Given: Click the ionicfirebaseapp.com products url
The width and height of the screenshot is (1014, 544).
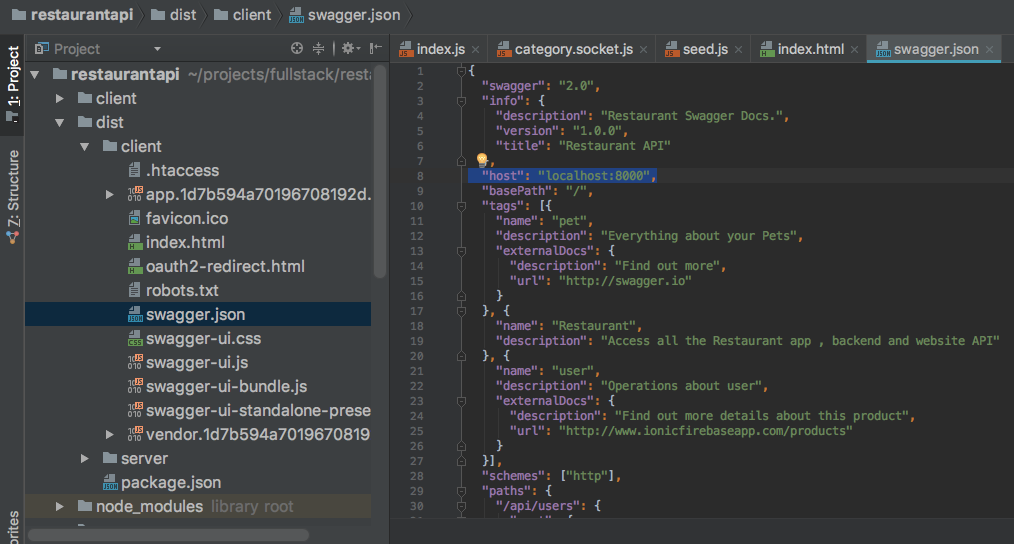Looking at the screenshot, I should click(x=706, y=431).
